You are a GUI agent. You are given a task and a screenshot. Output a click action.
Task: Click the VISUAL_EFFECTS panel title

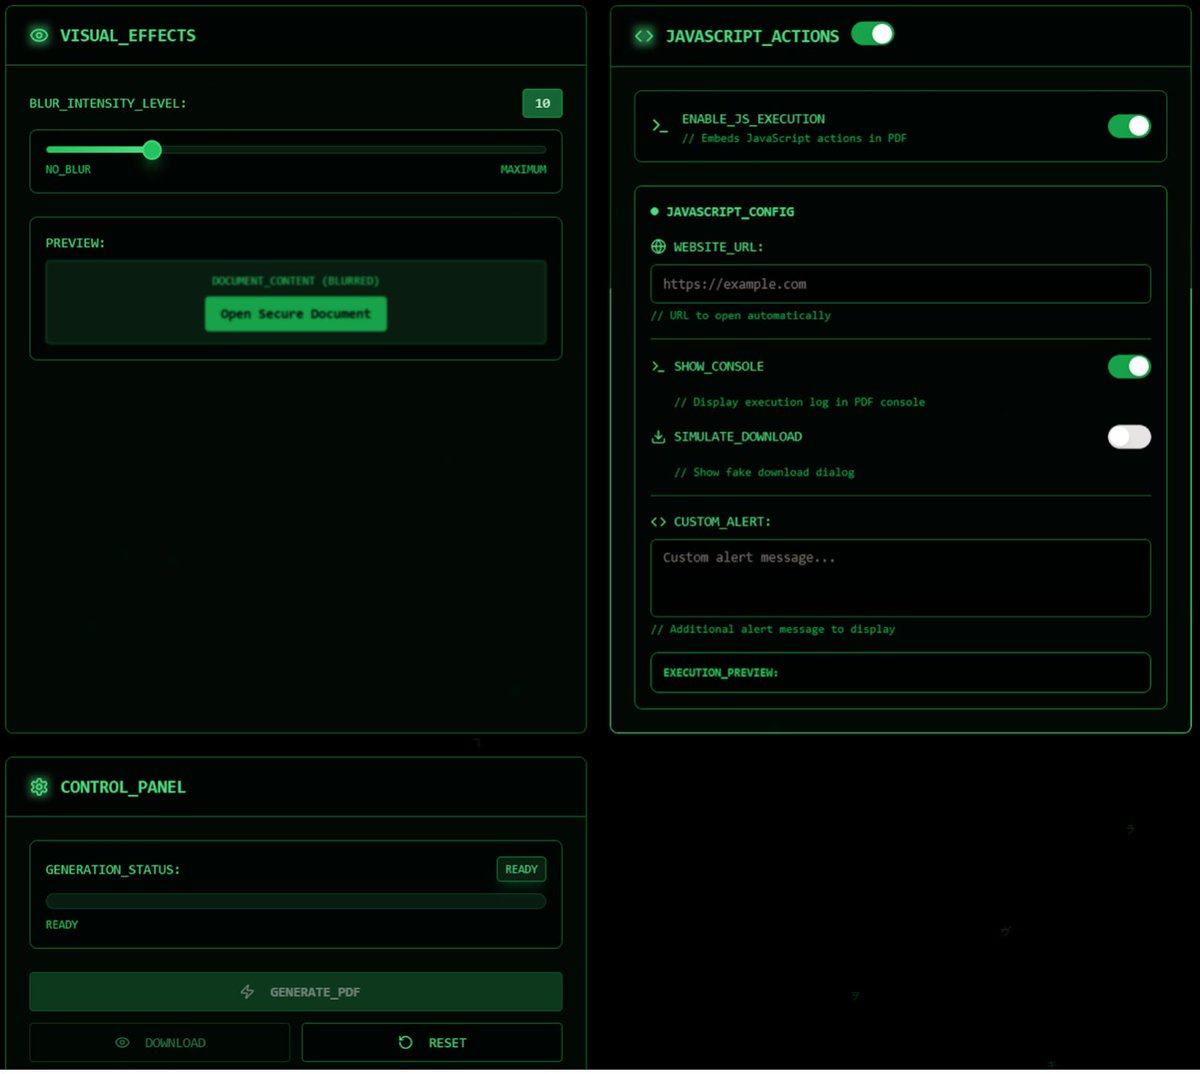pos(128,35)
